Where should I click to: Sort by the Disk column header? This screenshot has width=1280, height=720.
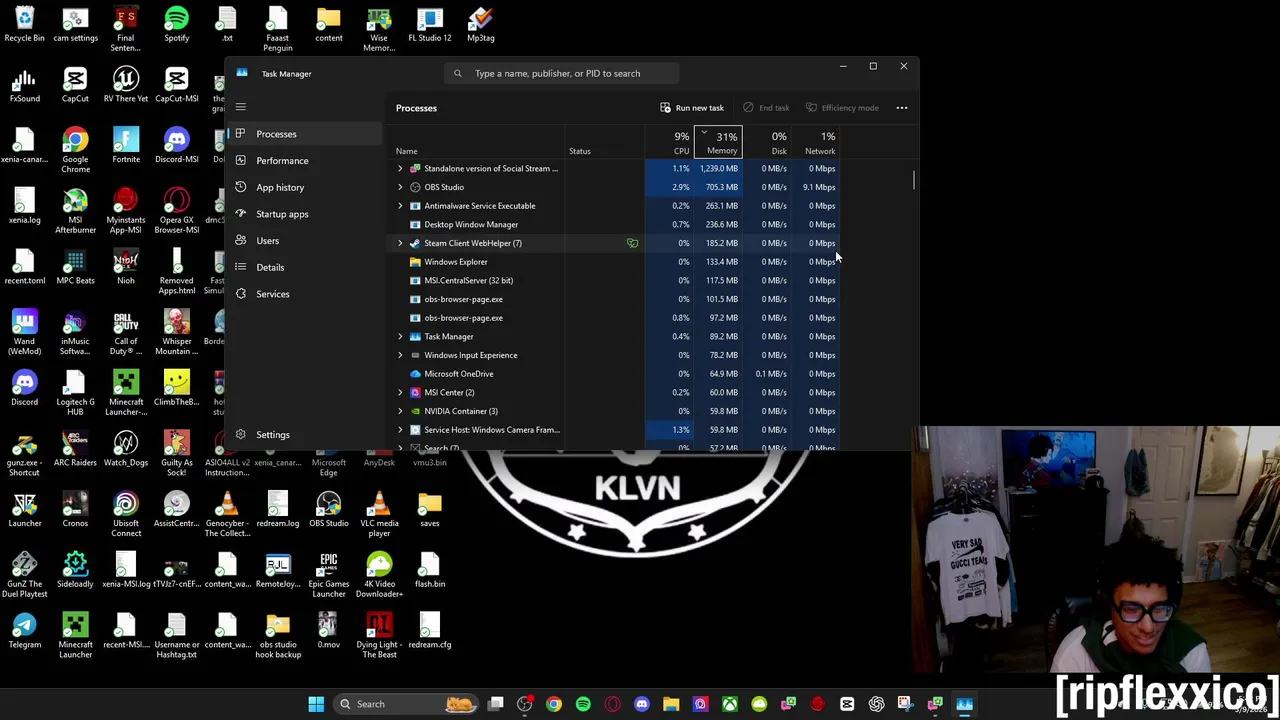tap(768, 142)
